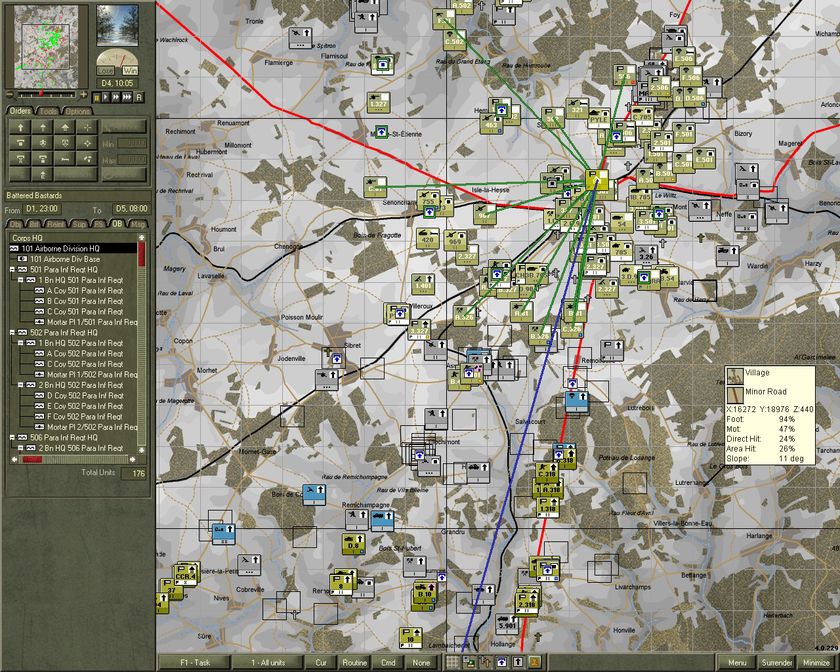Toggle the Win indicator on the morale gauge
The height and width of the screenshot is (672, 840).
(130, 70)
